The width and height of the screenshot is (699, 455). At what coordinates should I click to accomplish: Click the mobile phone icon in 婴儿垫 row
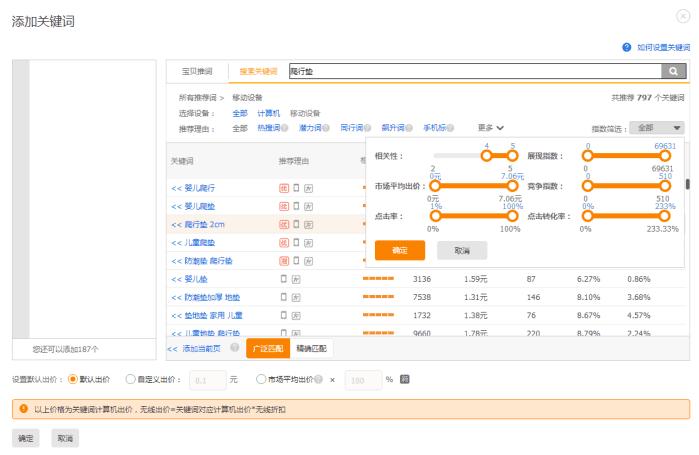pyautogui.click(x=284, y=279)
